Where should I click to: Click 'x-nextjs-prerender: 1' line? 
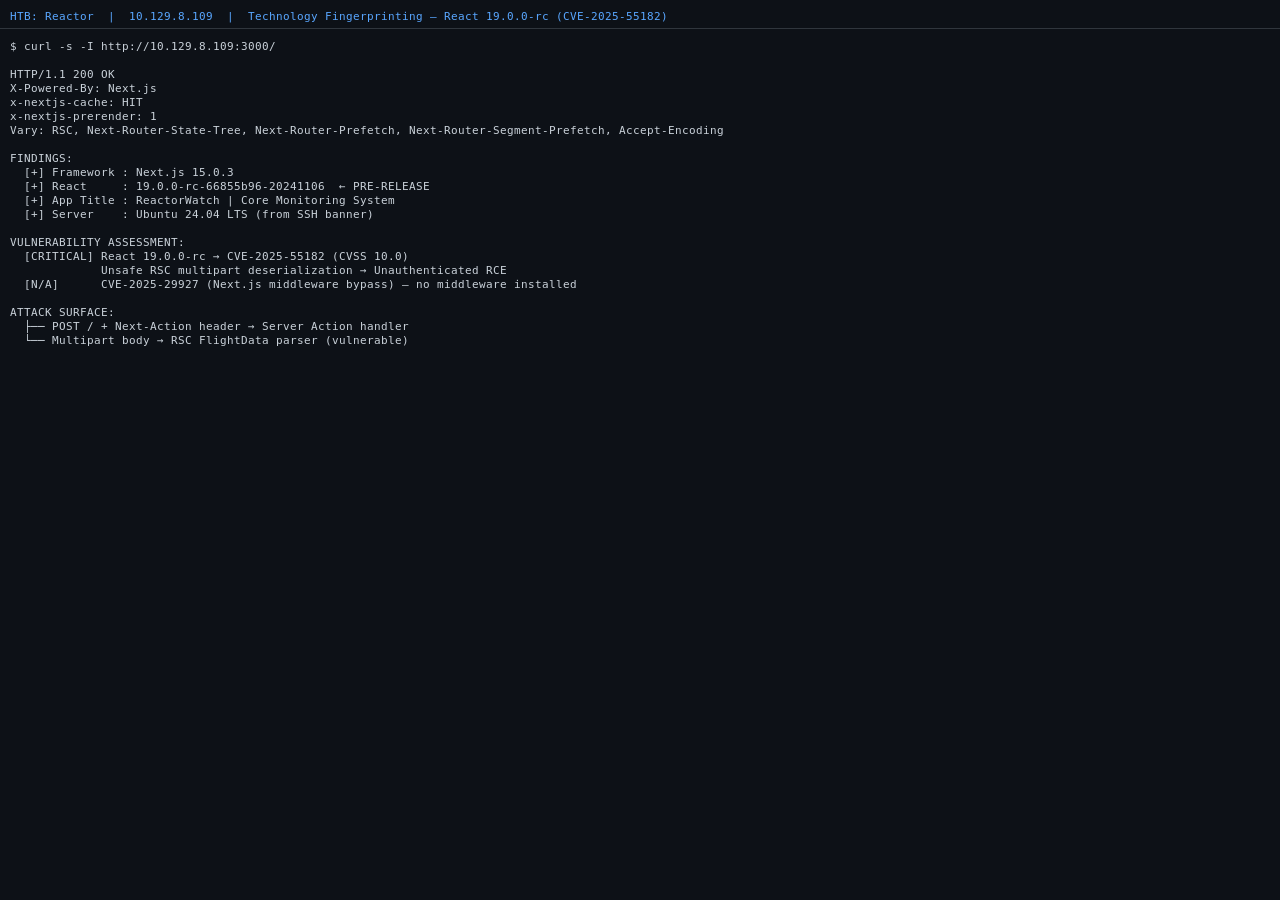pos(83,116)
